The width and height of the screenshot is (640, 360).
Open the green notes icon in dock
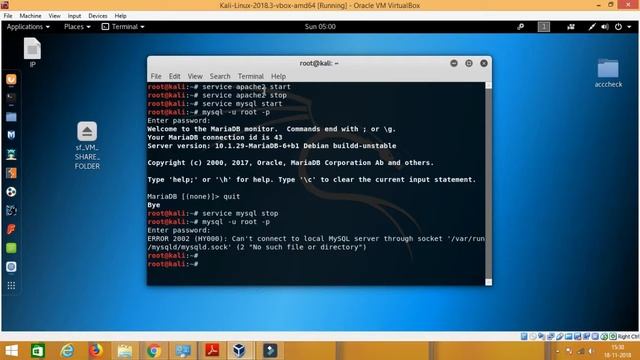(11, 248)
